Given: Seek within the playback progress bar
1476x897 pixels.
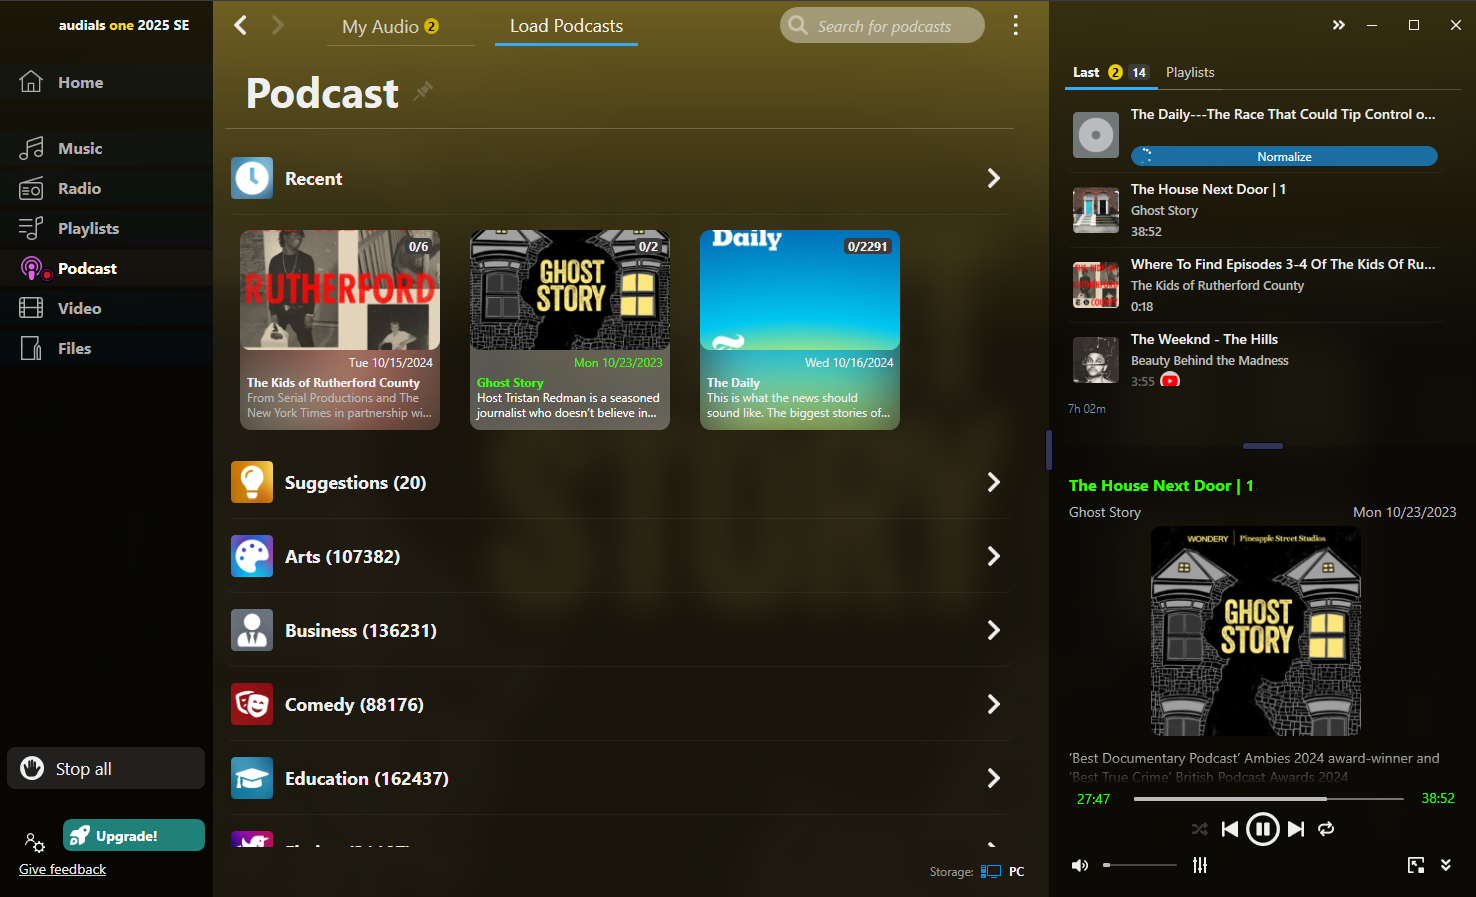Looking at the screenshot, I should (x=1268, y=798).
